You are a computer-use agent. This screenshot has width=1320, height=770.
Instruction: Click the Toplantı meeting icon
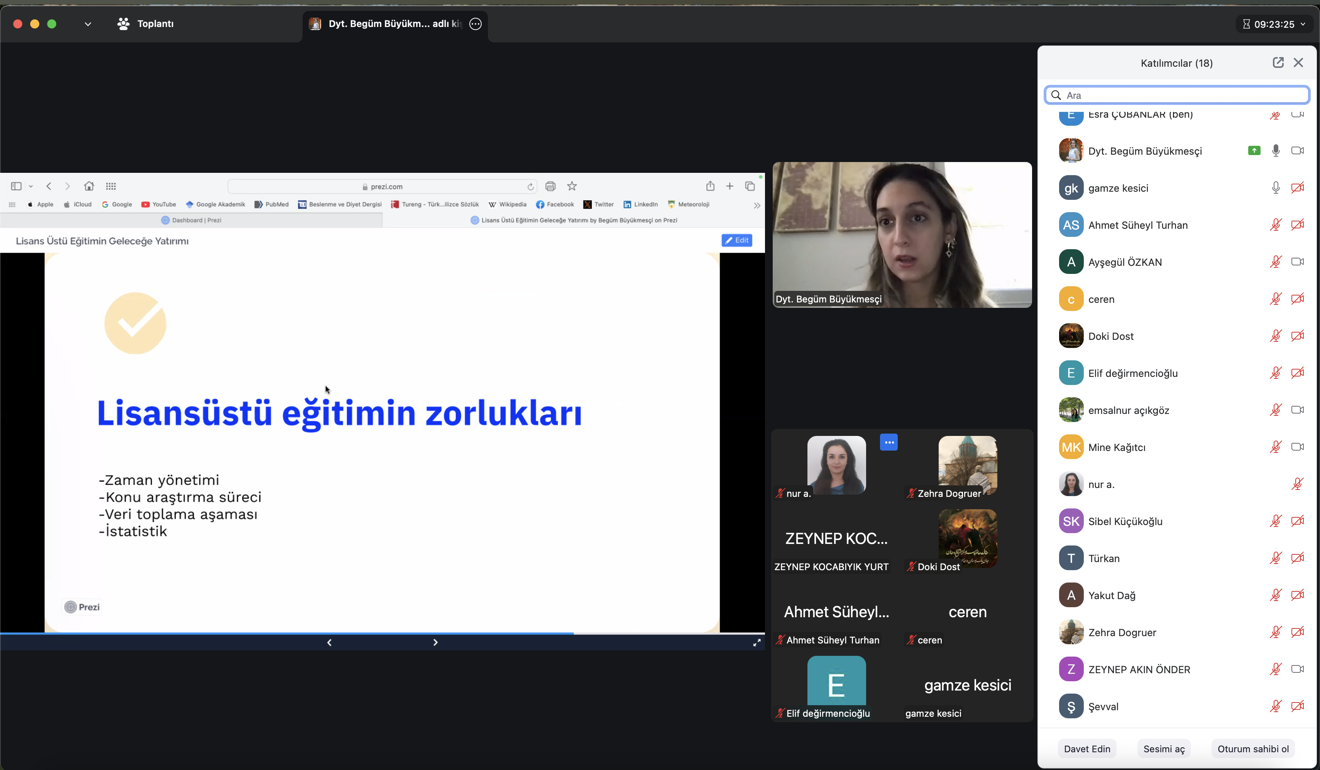click(124, 24)
